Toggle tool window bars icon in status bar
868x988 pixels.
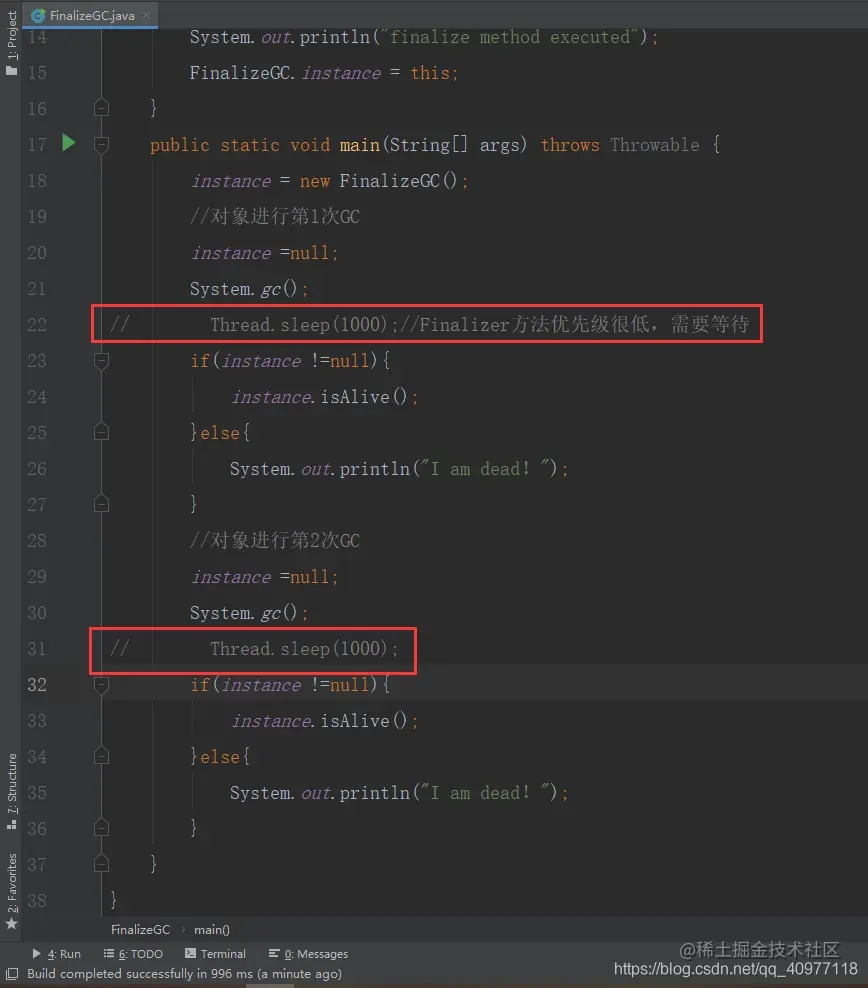(x=12, y=974)
